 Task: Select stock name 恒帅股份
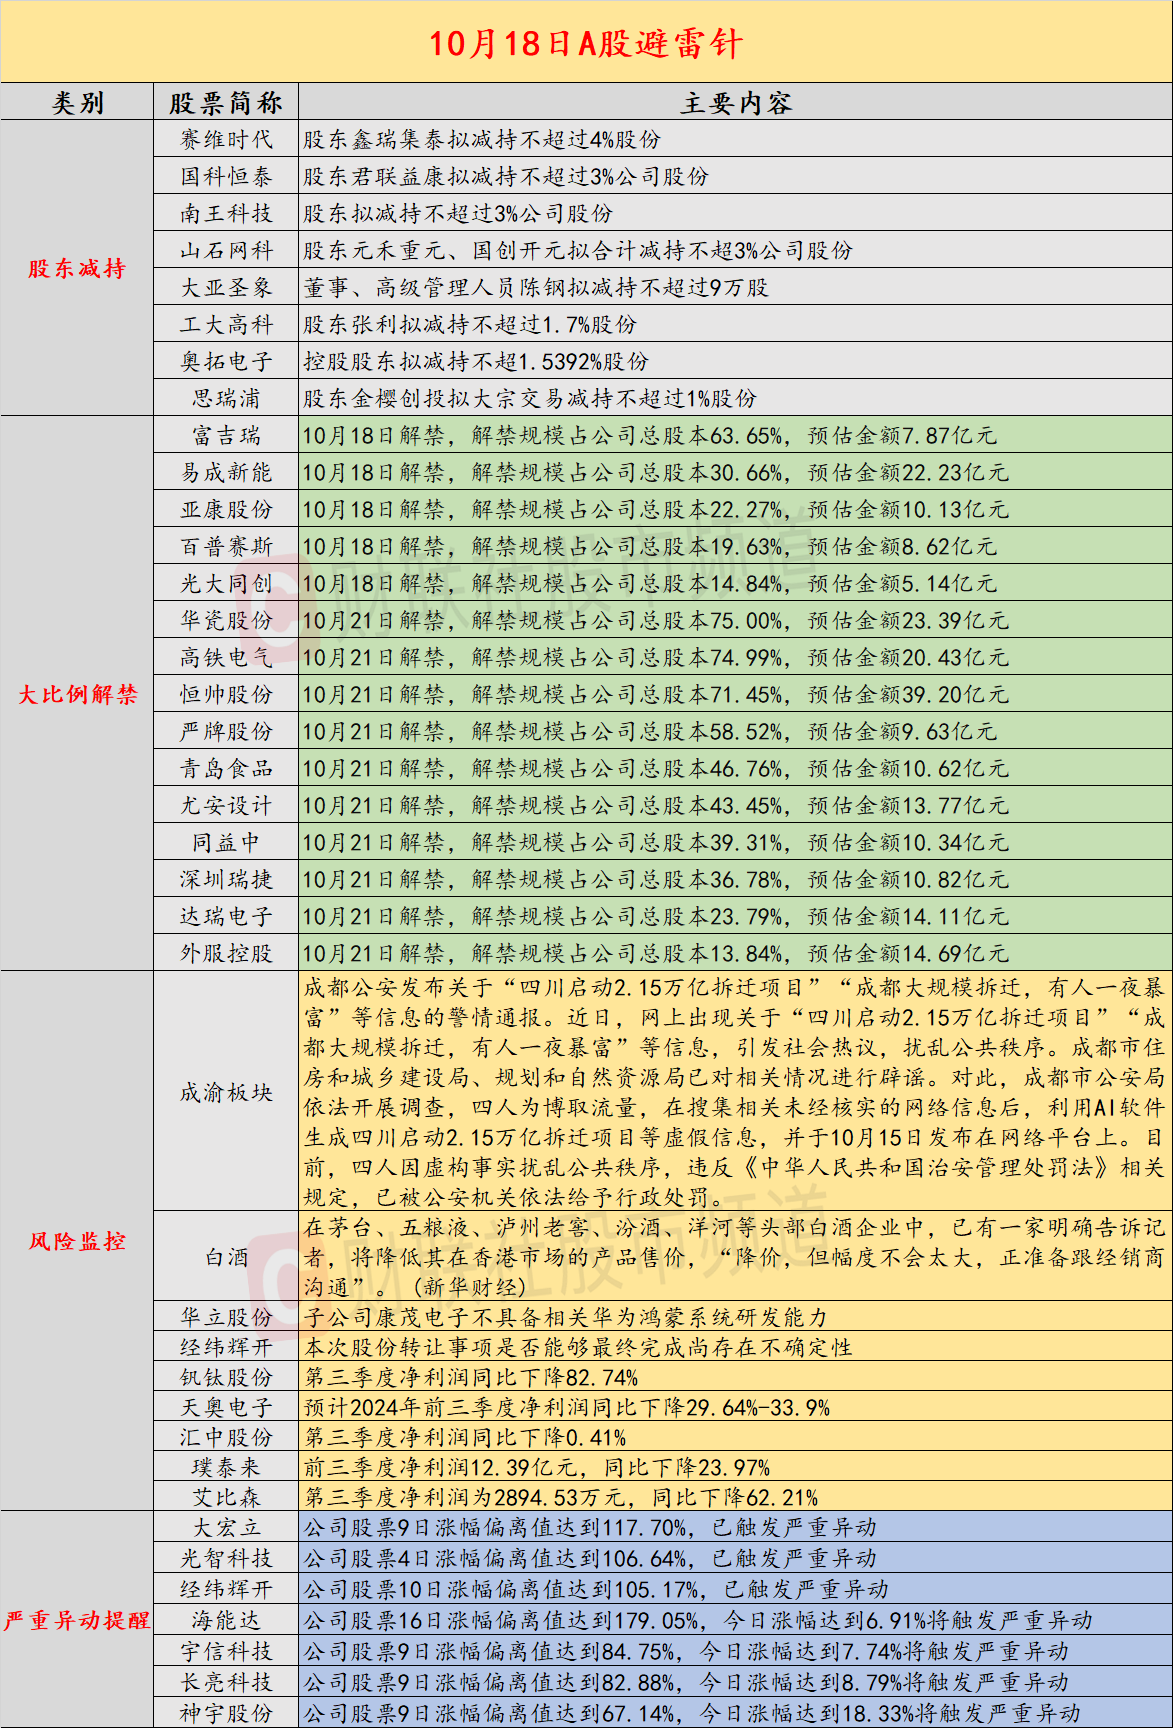pyautogui.click(x=226, y=695)
